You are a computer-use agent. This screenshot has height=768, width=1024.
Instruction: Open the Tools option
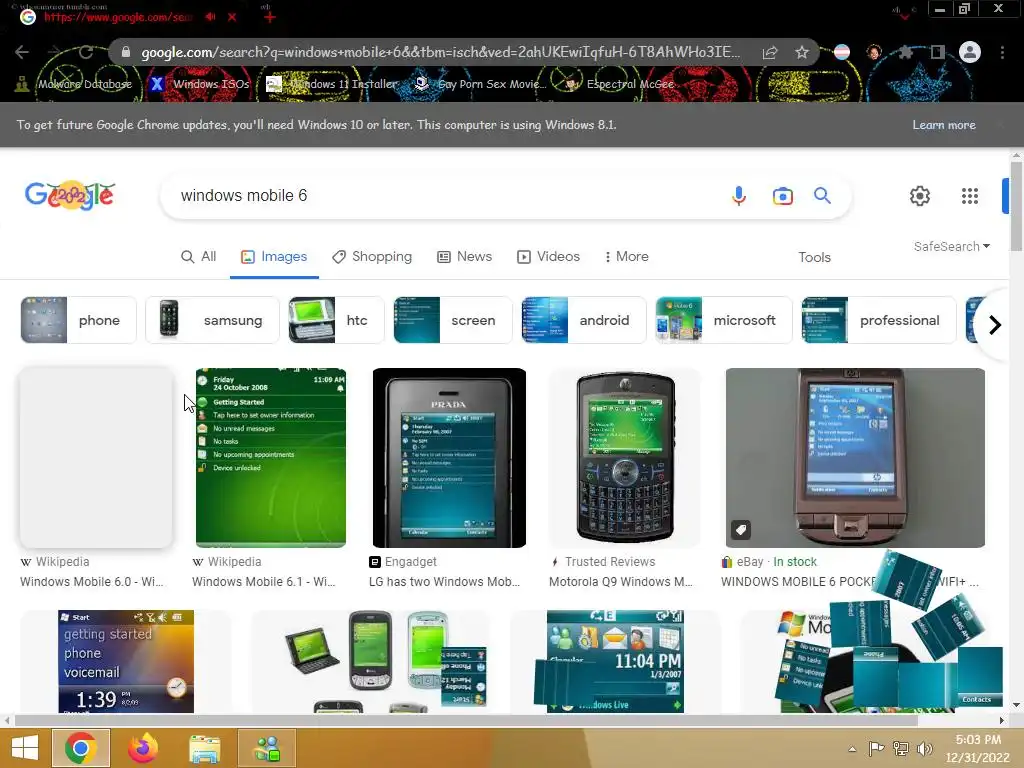(x=814, y=257)
